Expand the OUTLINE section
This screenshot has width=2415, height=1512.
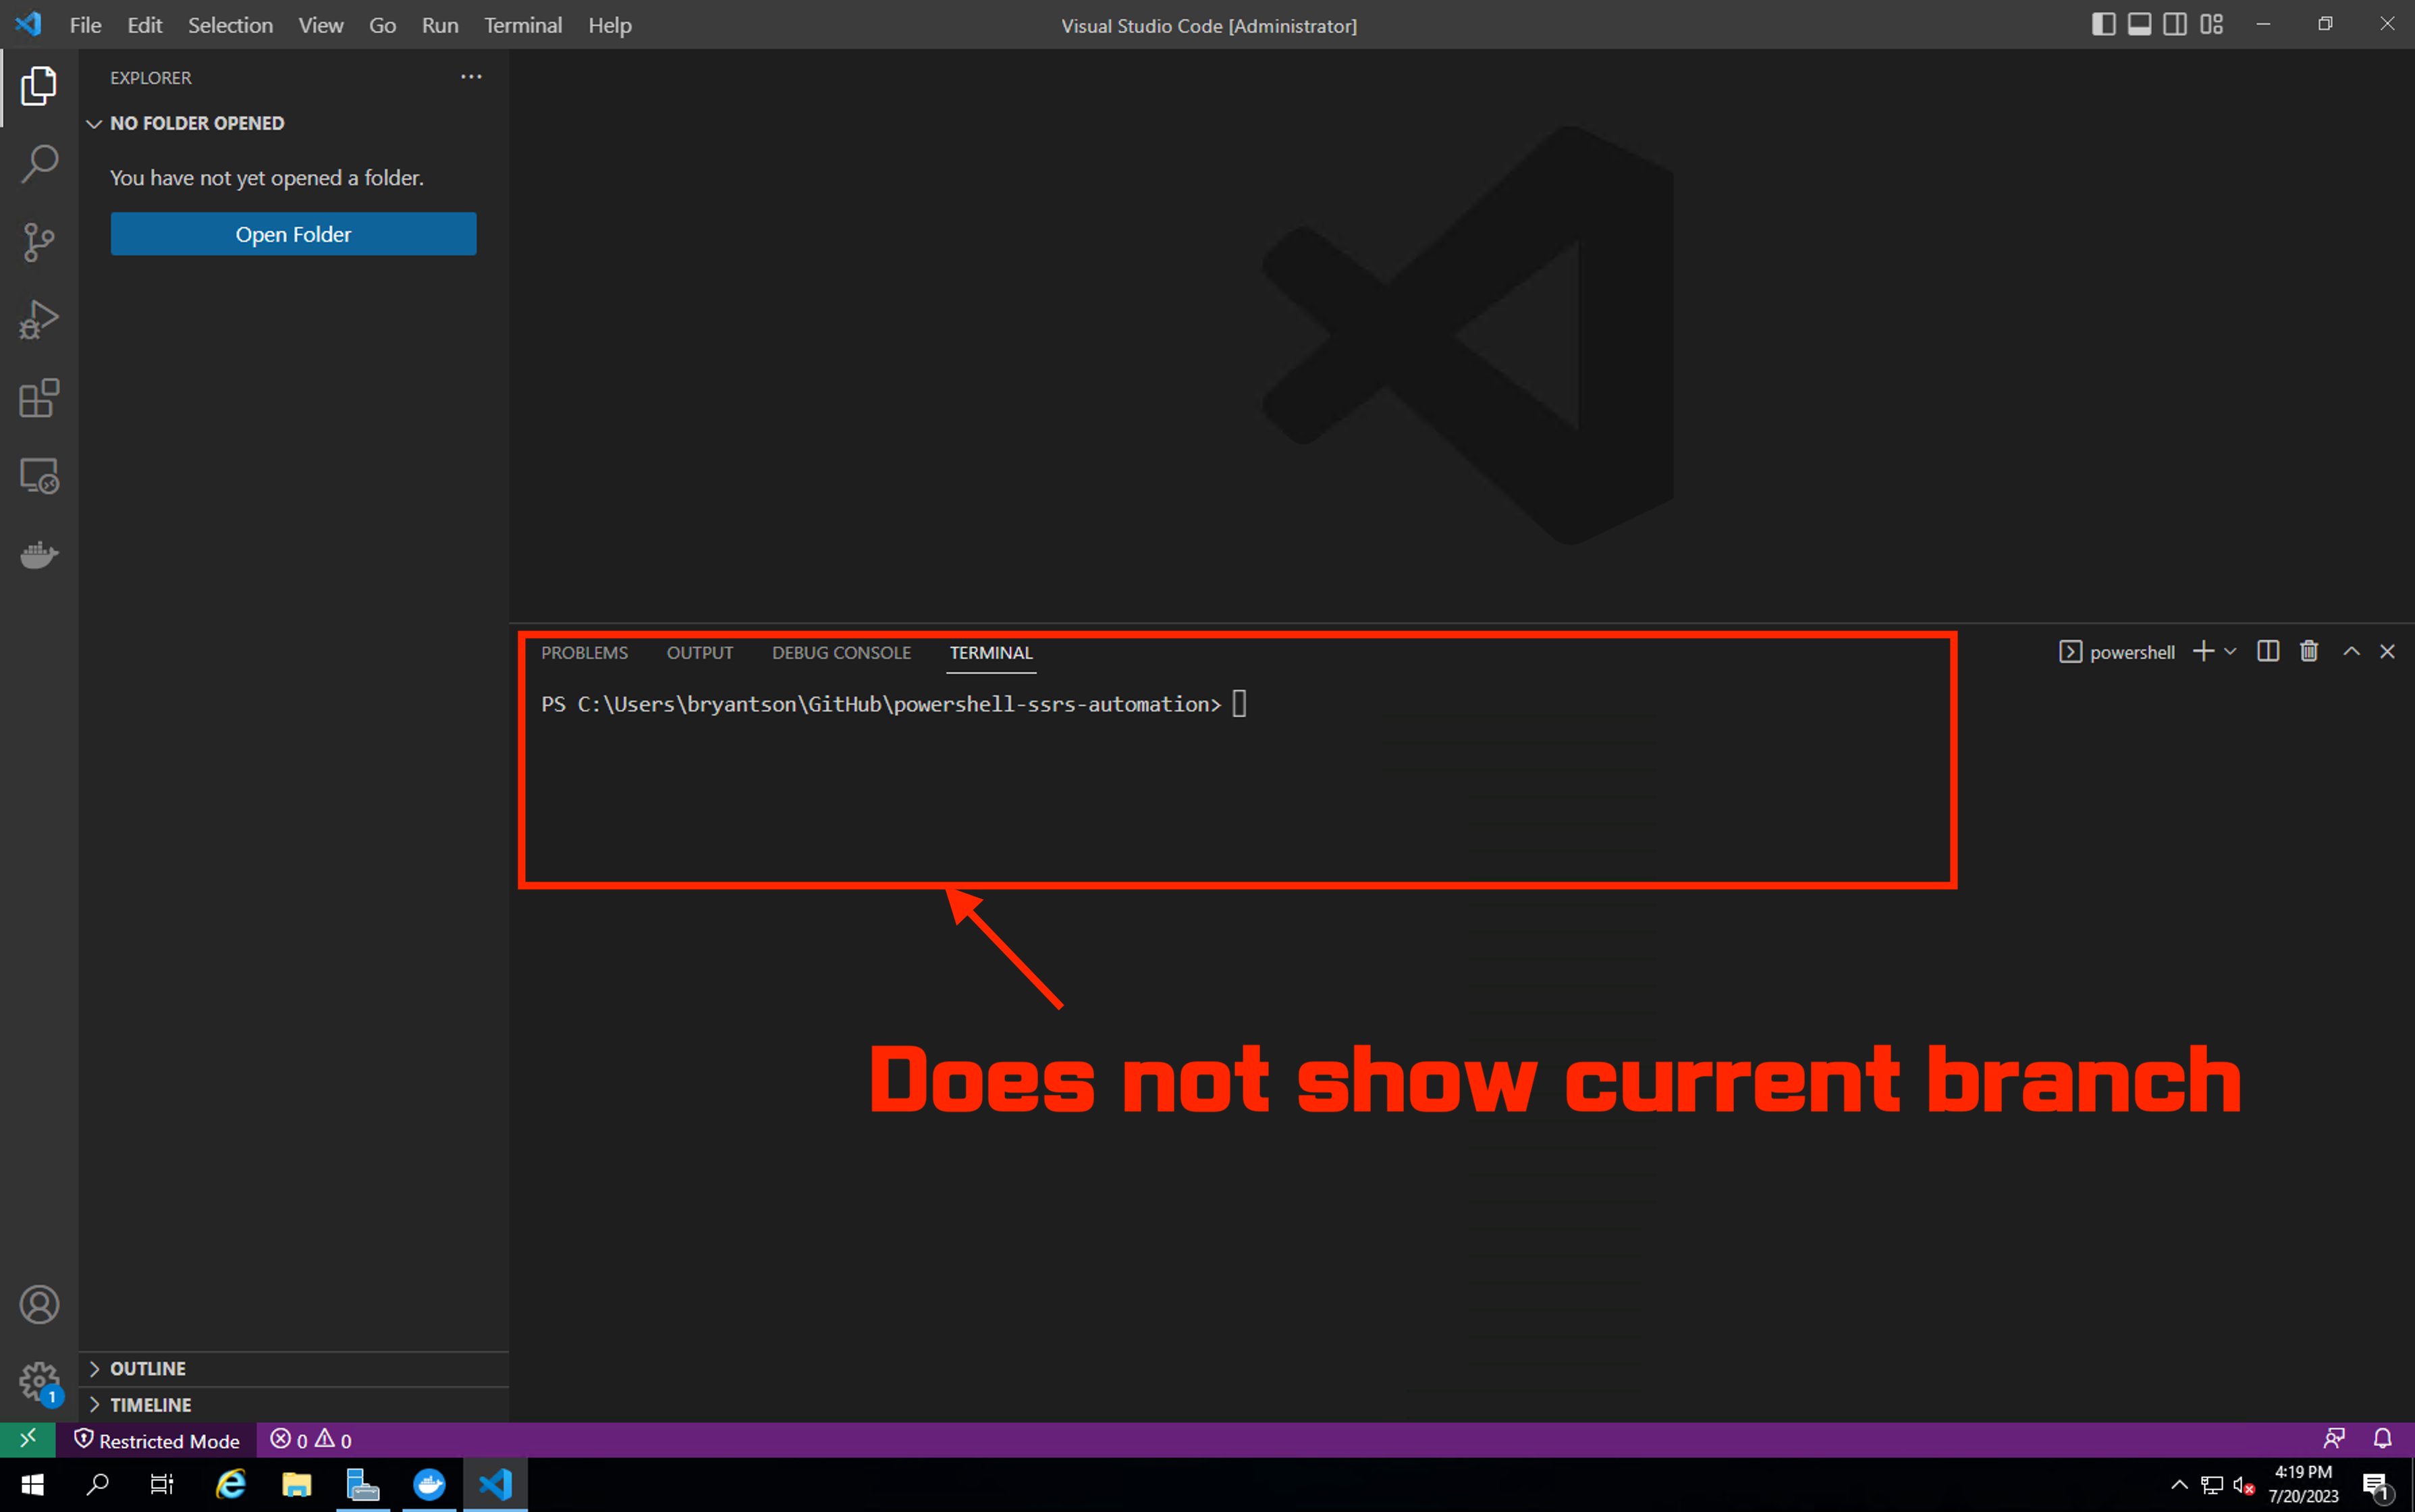pos(148,1368)
